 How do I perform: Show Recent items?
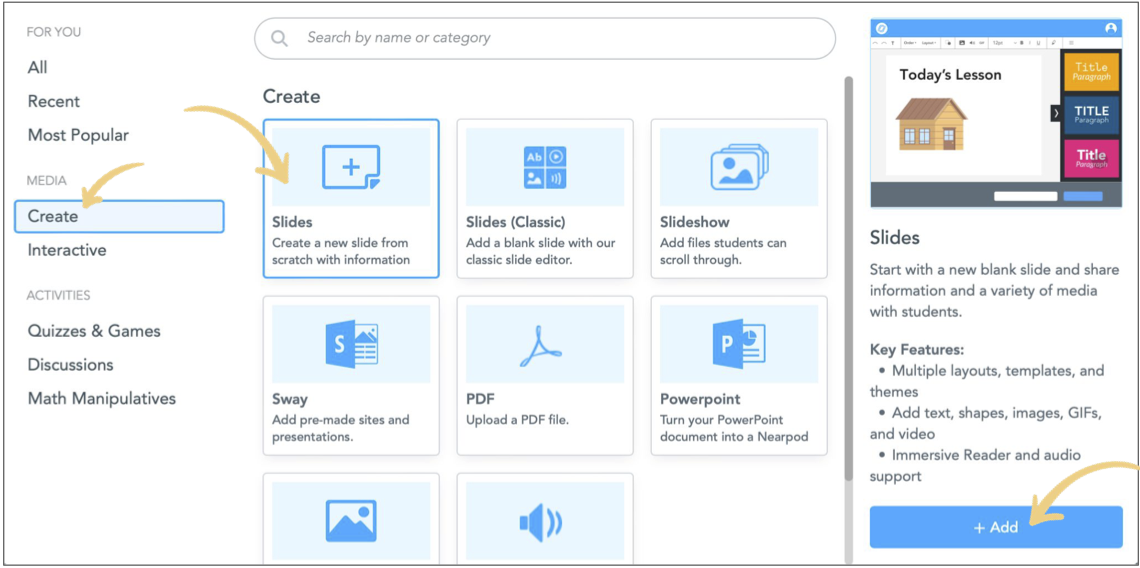54,101
